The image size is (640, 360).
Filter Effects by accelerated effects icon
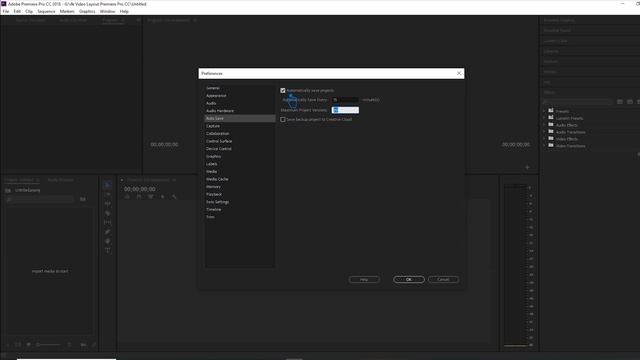click(x=620, y=102)
